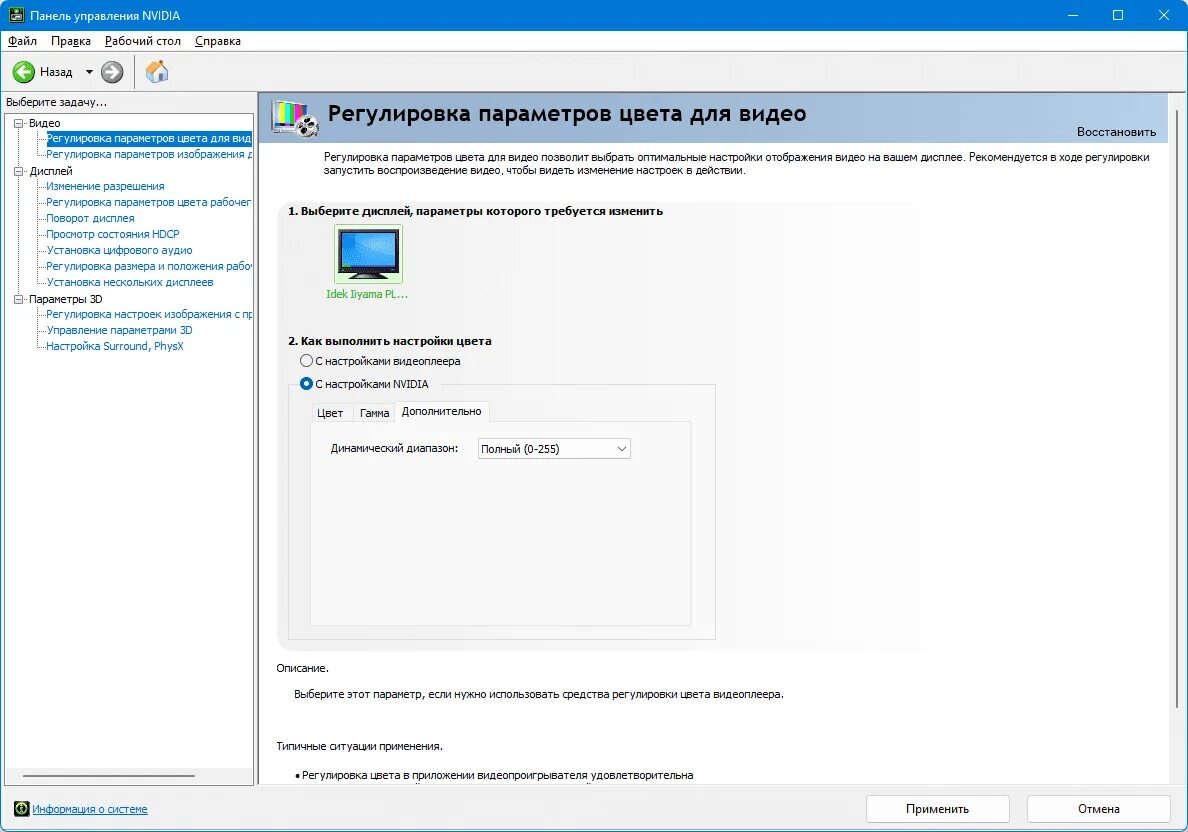Screen dimensions: 1188x832
Task: Click the NVIDIA icon in title bar
Action: click(x=16, y=15)
